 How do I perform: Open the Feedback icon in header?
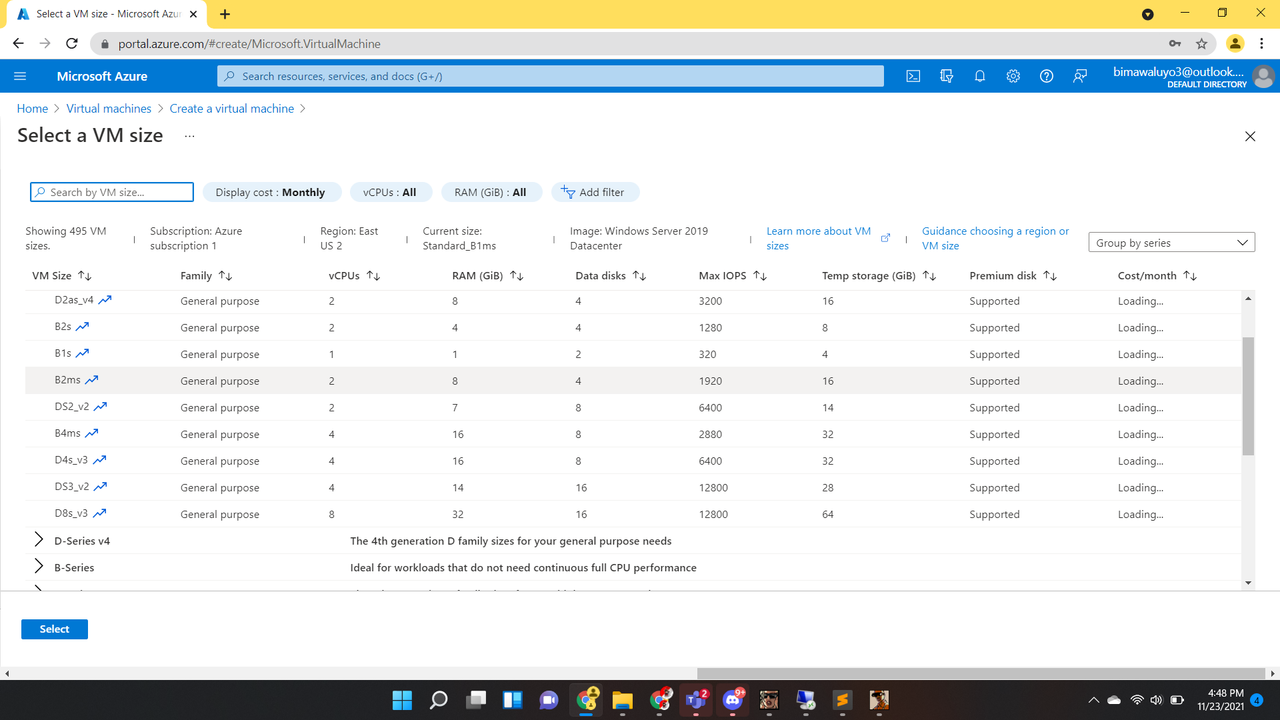coord(1080,76)
